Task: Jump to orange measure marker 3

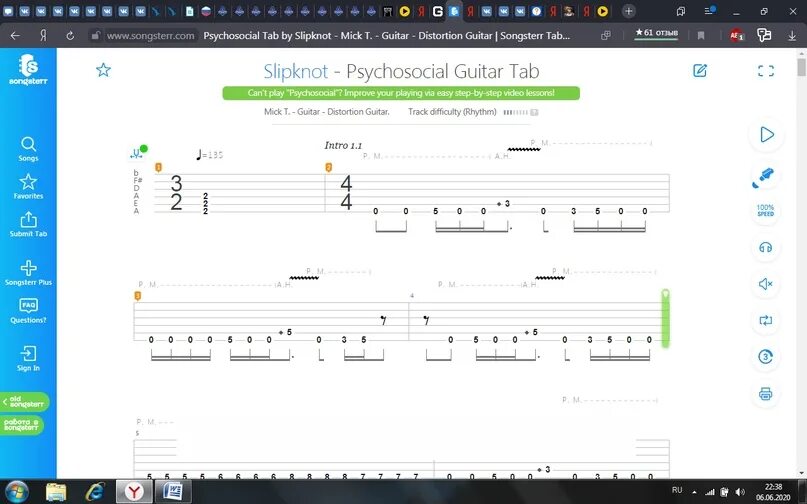Action: click(137, 296)
